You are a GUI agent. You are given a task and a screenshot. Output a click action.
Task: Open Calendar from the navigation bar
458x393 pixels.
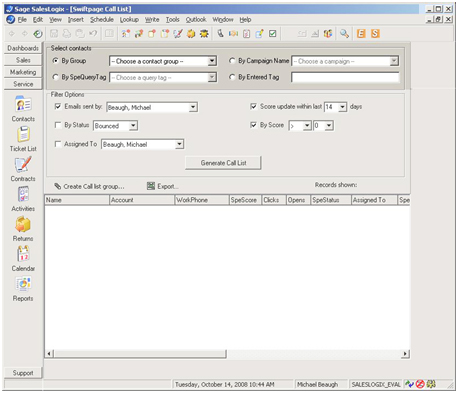pyautogui.click(x=23, y=259)
